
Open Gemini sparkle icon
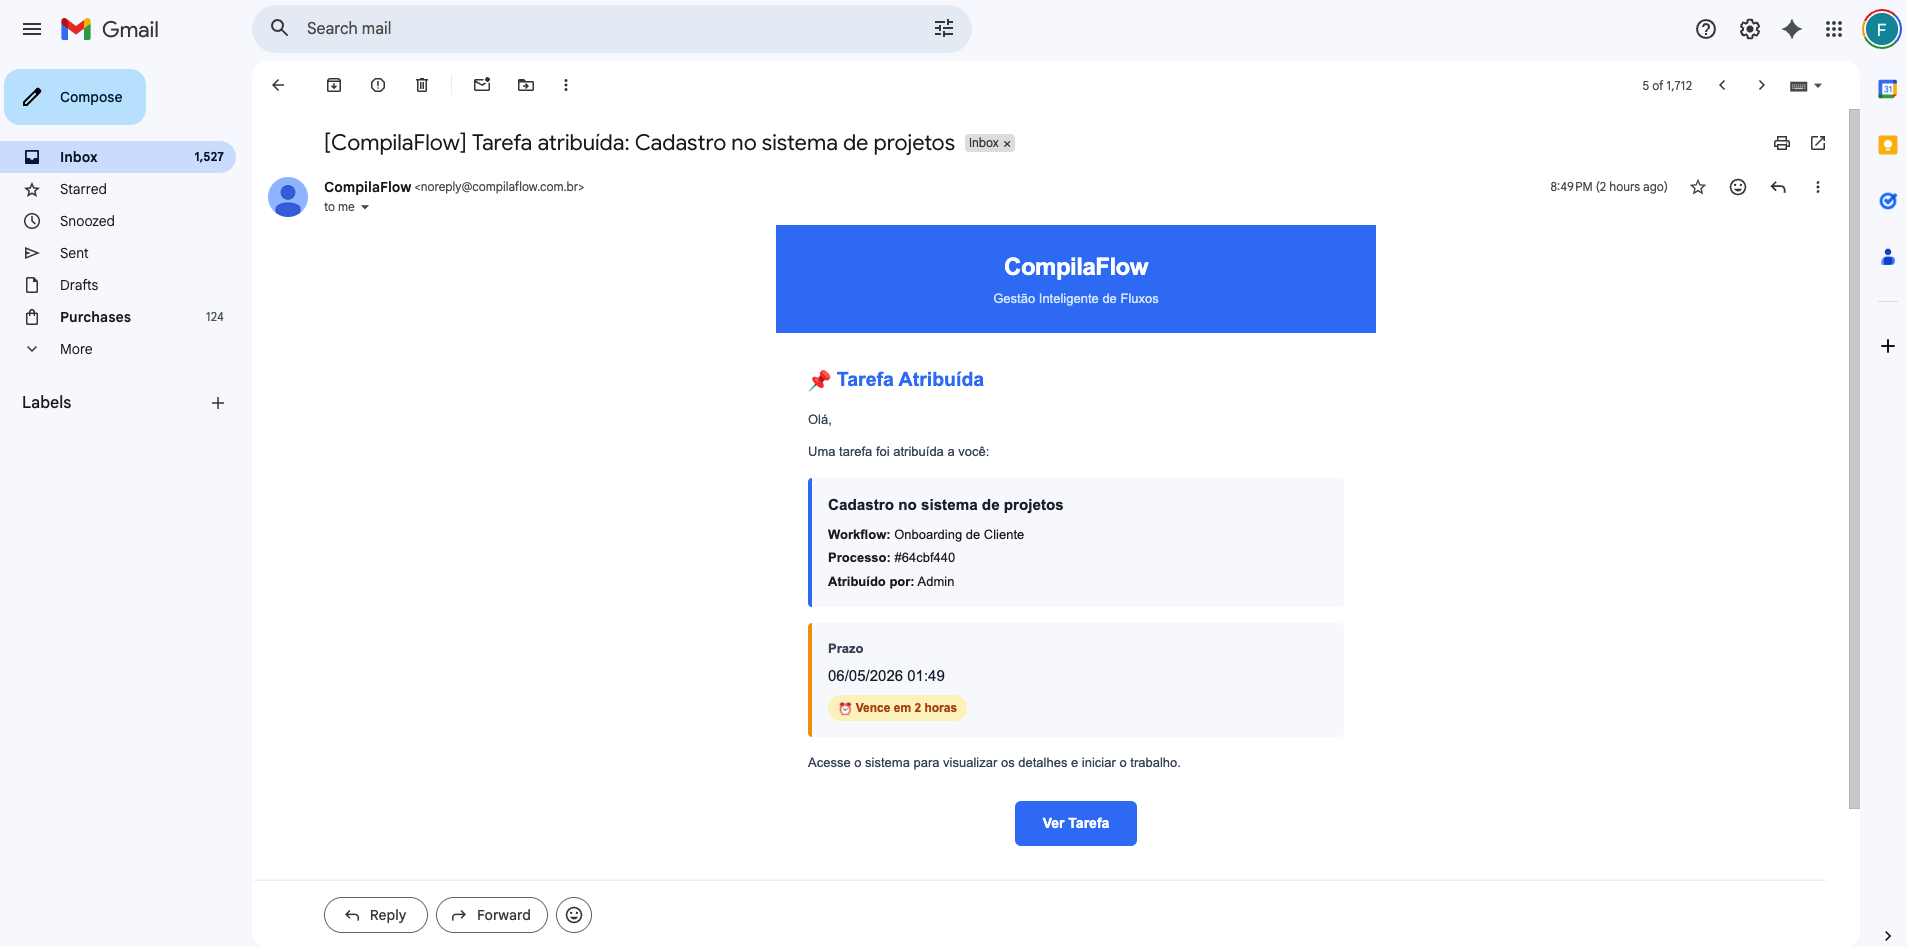coord(1792,29)
